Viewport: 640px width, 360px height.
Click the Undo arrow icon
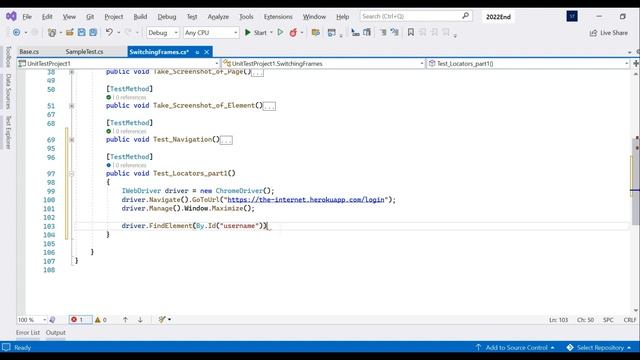(x=109, y=32)
